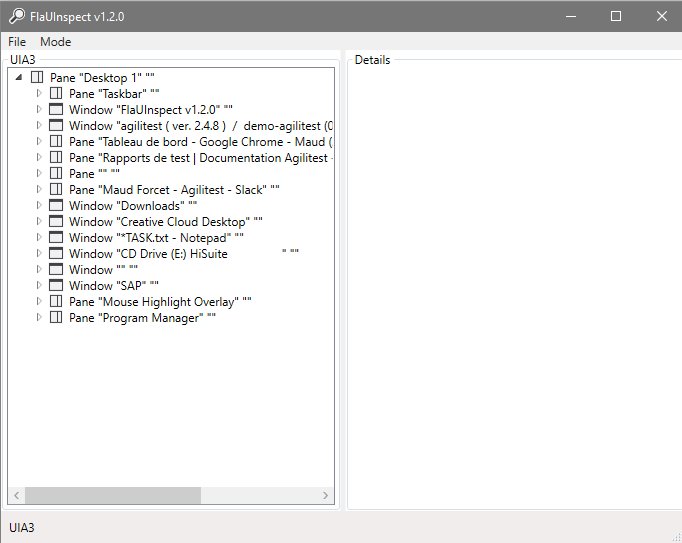The image size is (682, 543).
Task: Close the FlaUInspect window
Action: tap(661, 17)
